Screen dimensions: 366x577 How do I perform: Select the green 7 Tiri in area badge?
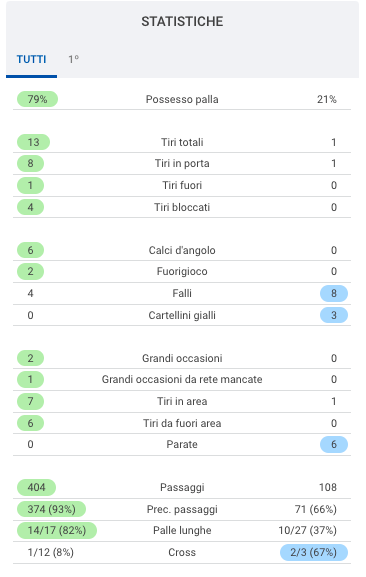pyautogui.click(x=31, y=401)
